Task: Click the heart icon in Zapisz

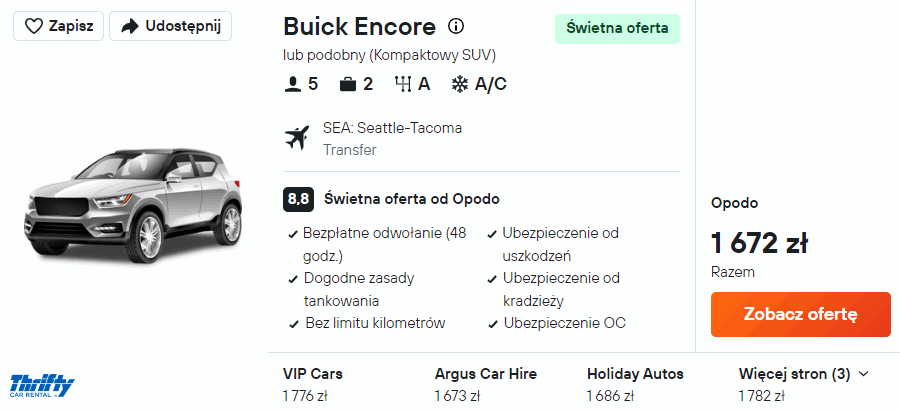Action: coord(34,27)
